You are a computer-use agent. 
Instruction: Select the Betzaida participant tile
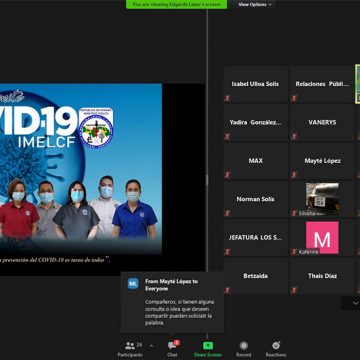click(x=256, y=276)
